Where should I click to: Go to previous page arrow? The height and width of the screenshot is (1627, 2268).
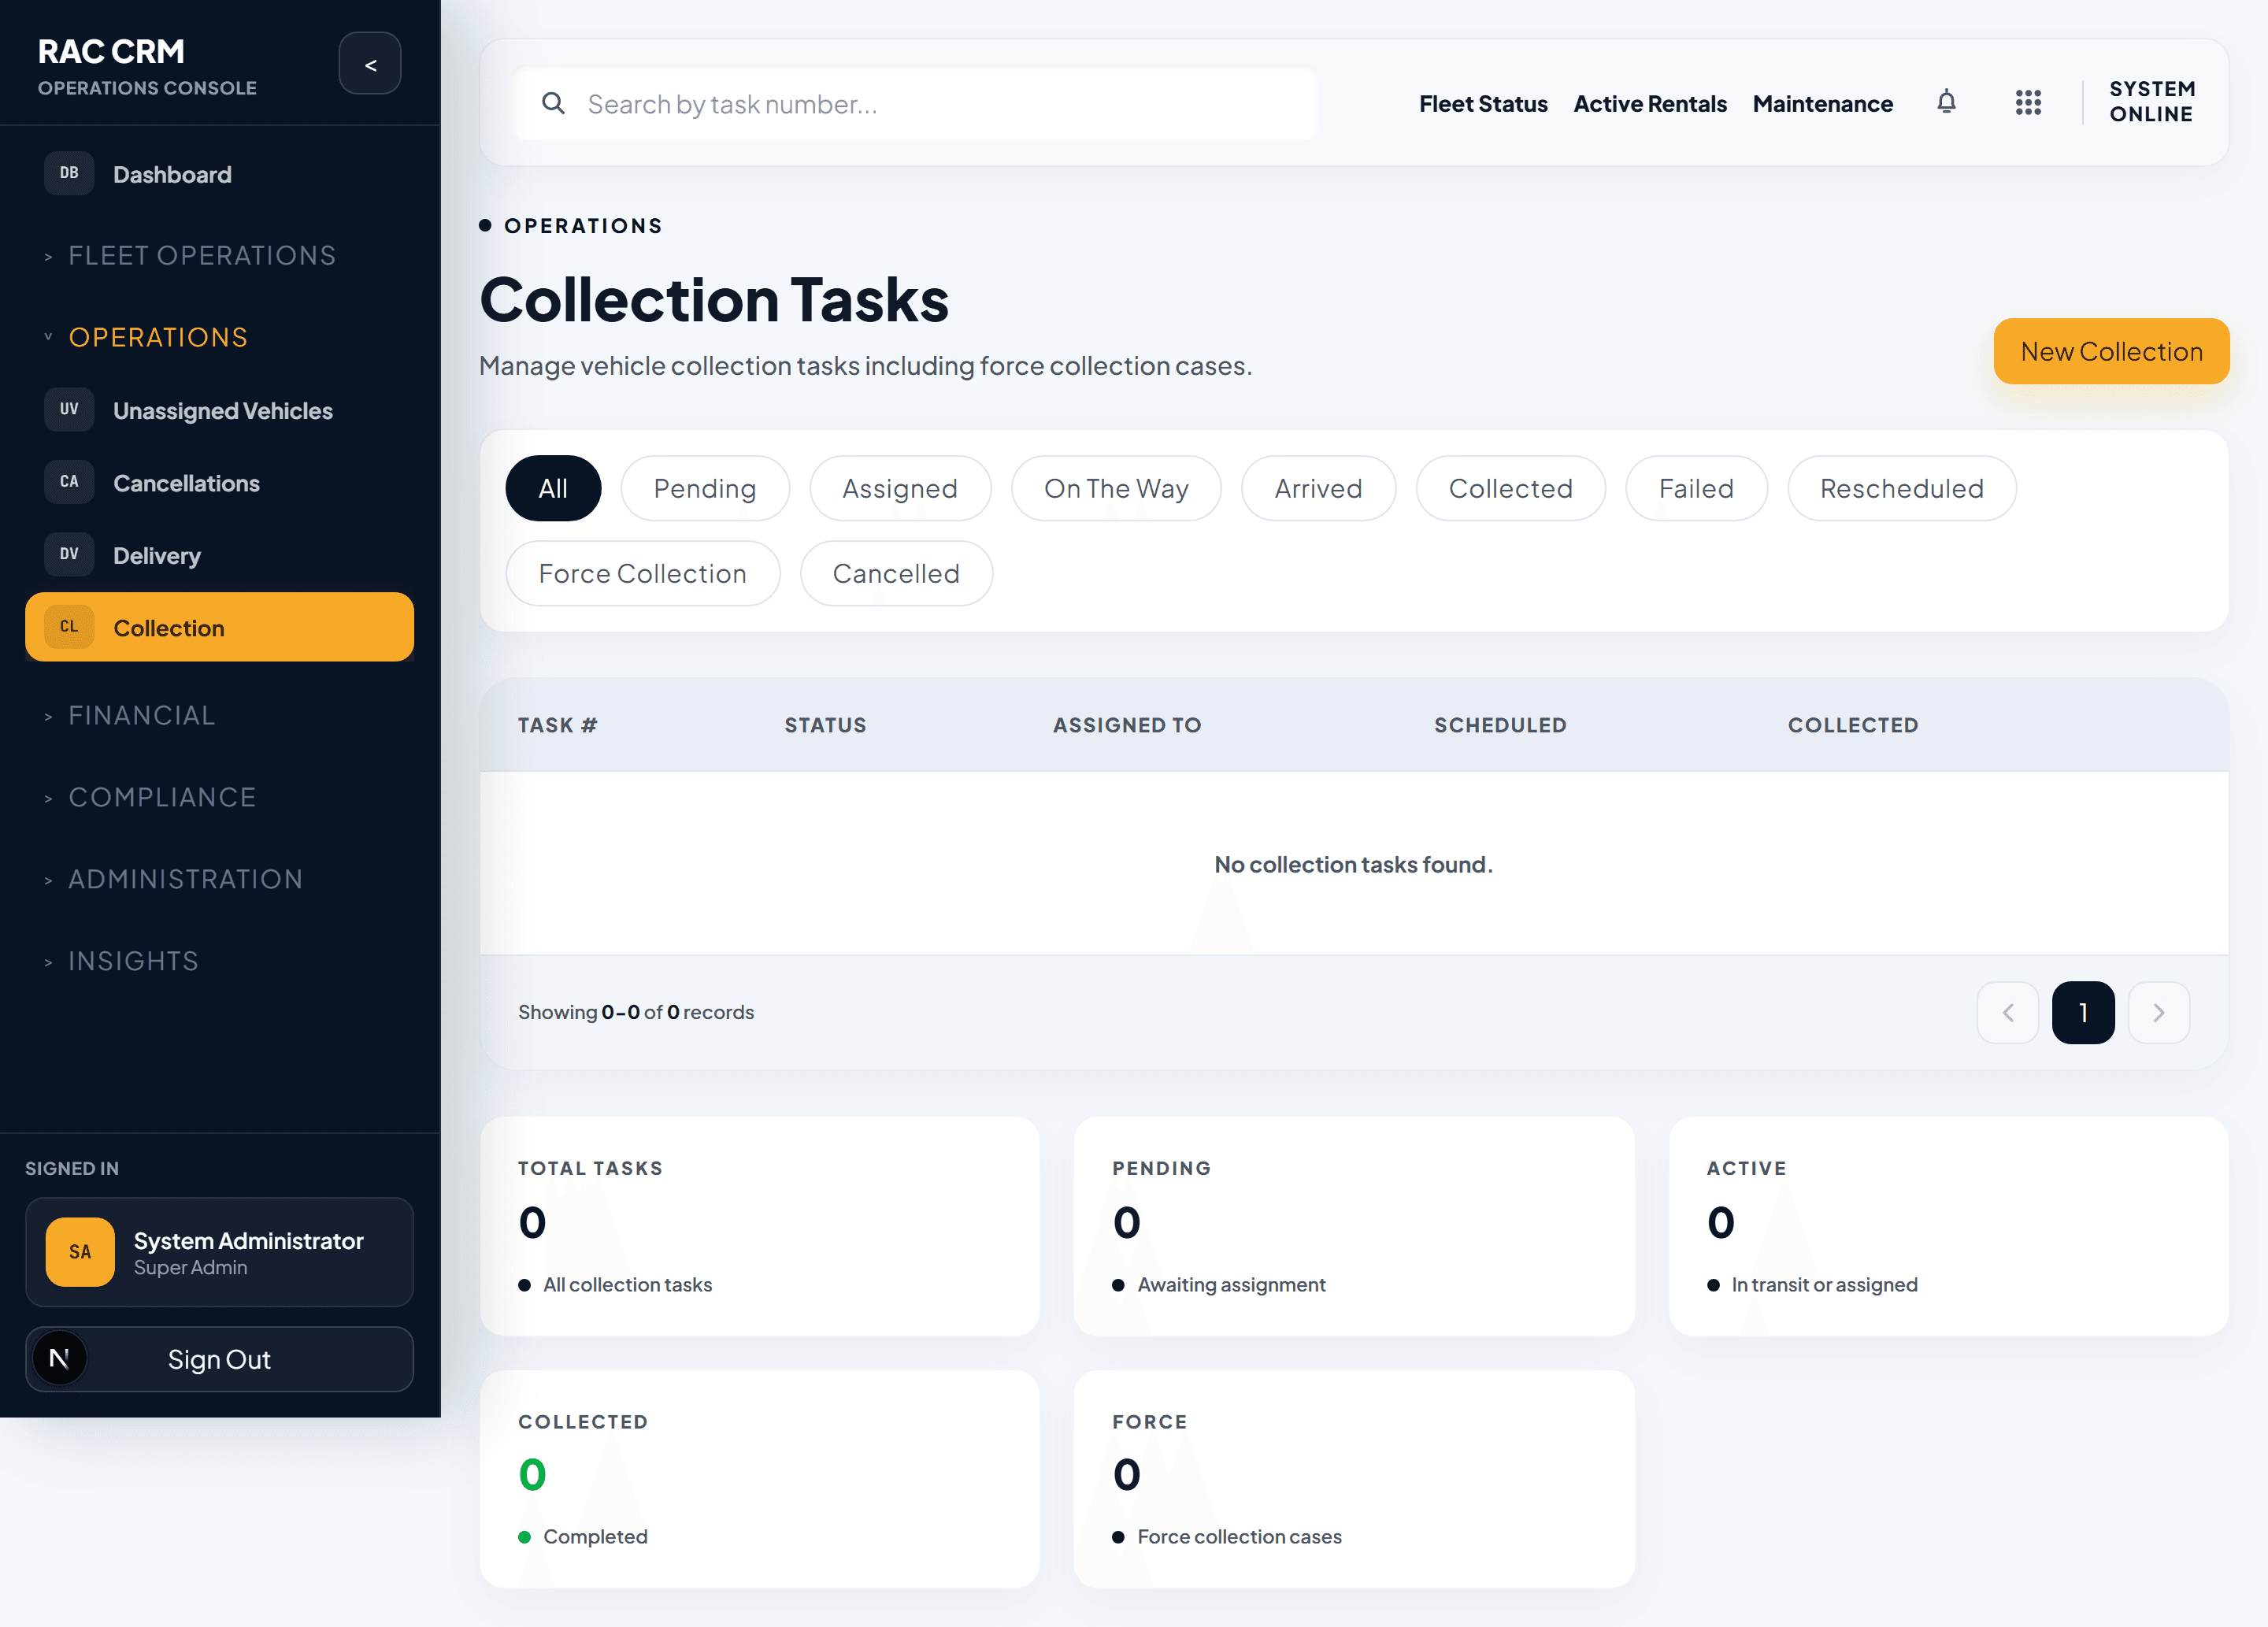(2007, 1013)
